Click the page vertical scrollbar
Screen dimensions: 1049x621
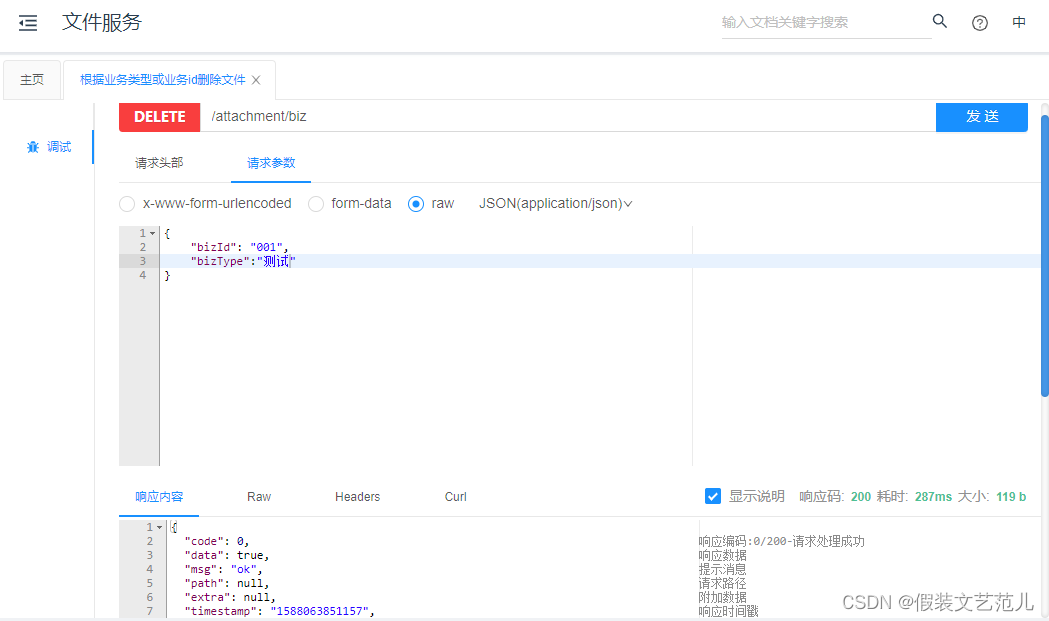click(1044, 256)
